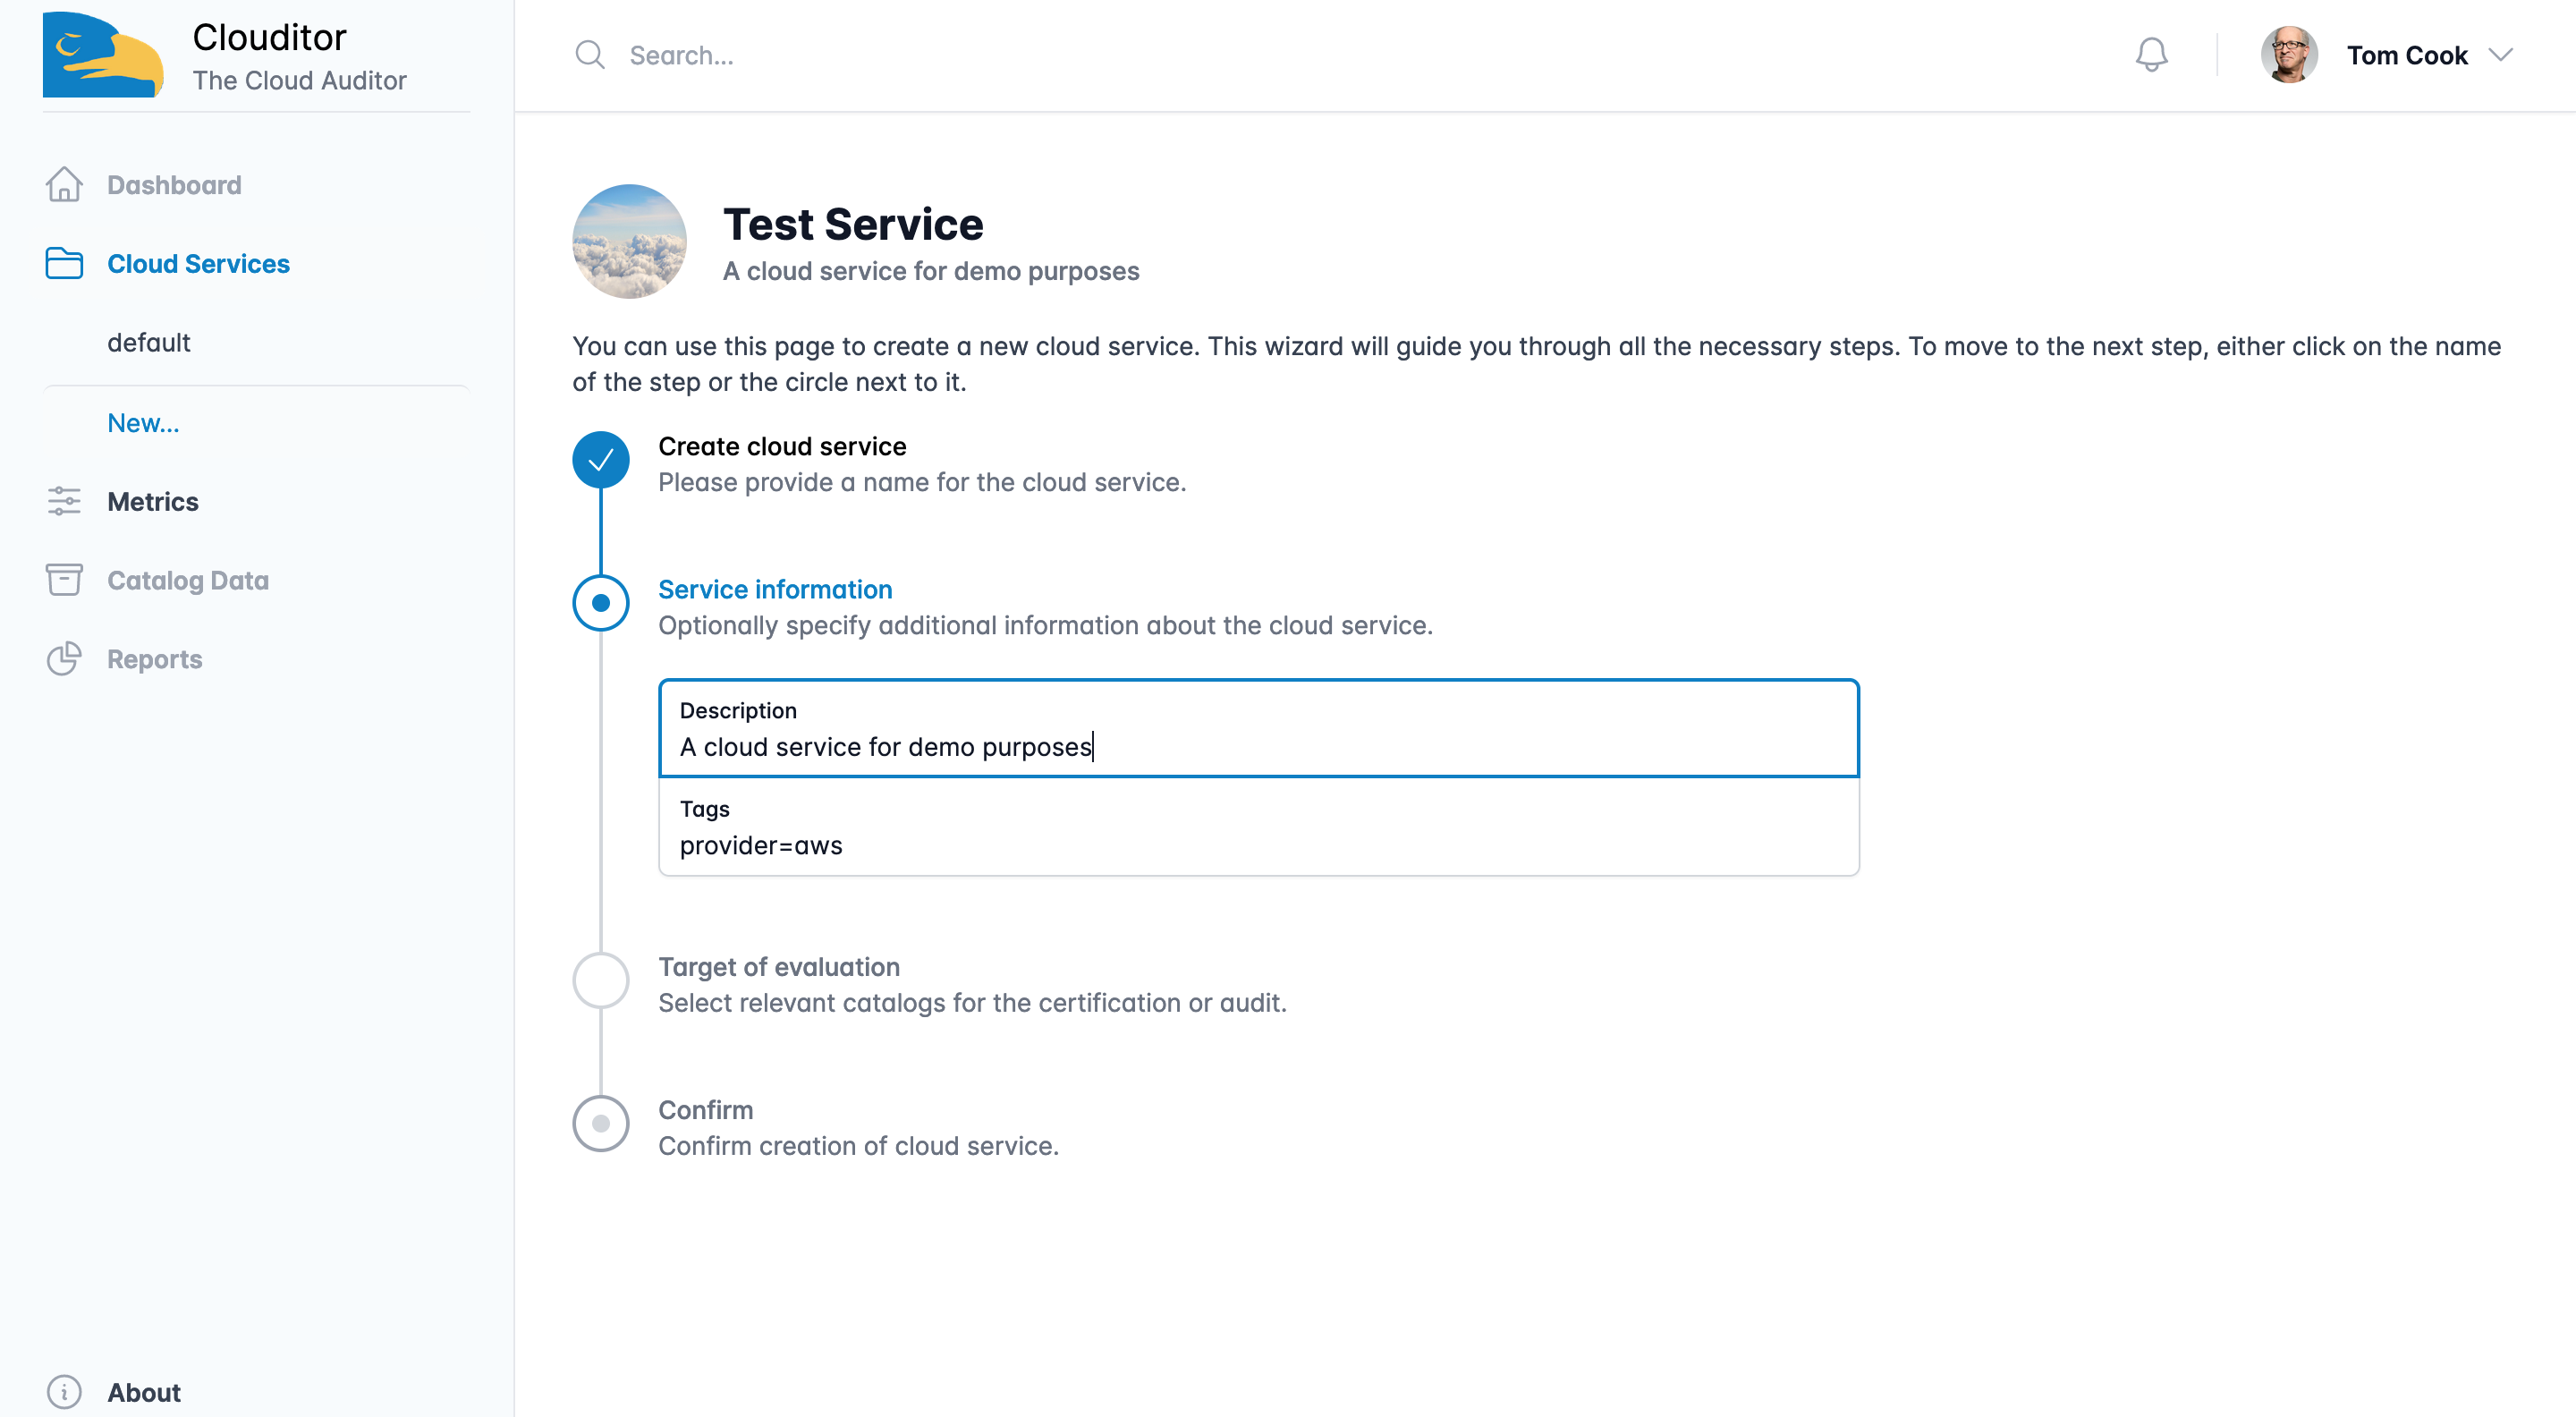Click the Test Service heading
Screen dimensions: 2576x1417
point(853,224)
